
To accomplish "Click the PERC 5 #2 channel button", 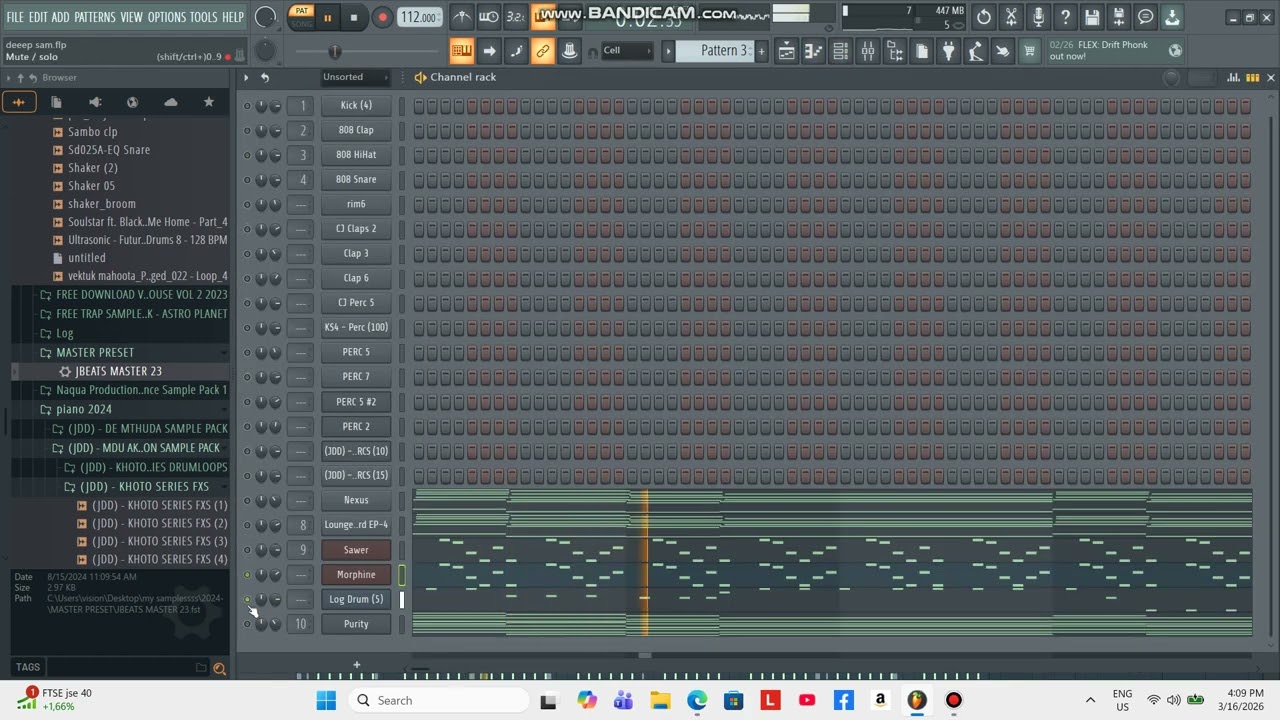I will (356, 402).
